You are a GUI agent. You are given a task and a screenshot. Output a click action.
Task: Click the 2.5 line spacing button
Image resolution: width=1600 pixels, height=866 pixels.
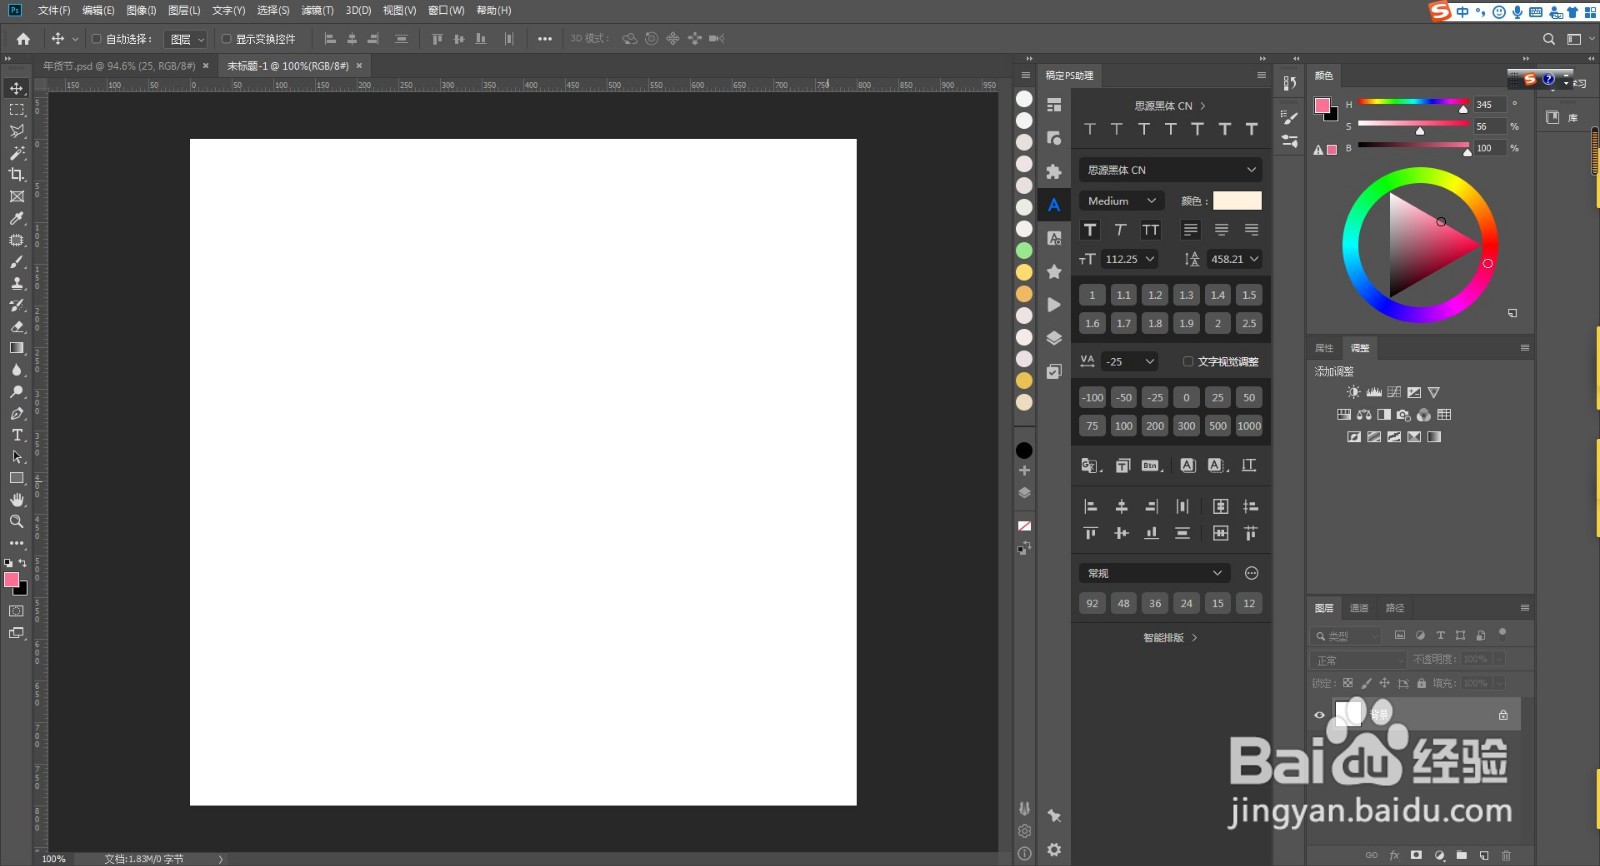pyautogui.click(x=1249, y=323)
